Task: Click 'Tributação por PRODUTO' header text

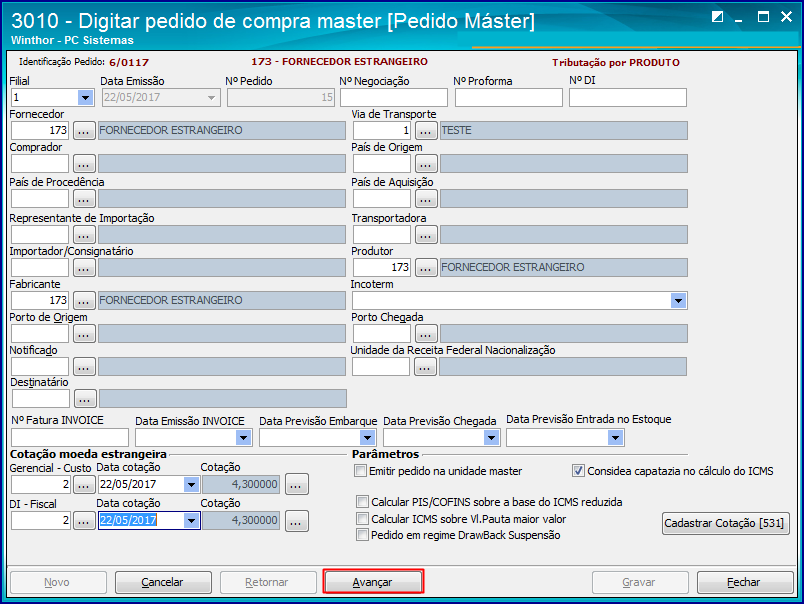Action: (x=616, y=63)
